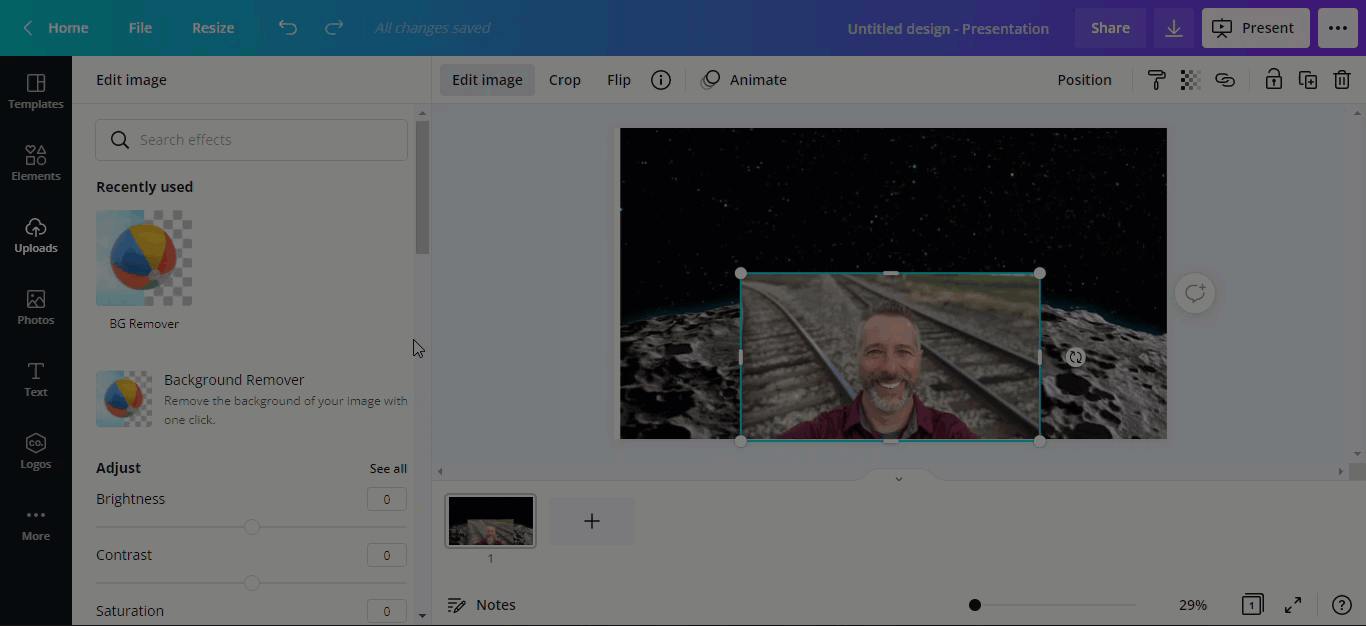Click the download arrow icon
The width and height of the screenshot is (1366, 626).
(1174, 28)
